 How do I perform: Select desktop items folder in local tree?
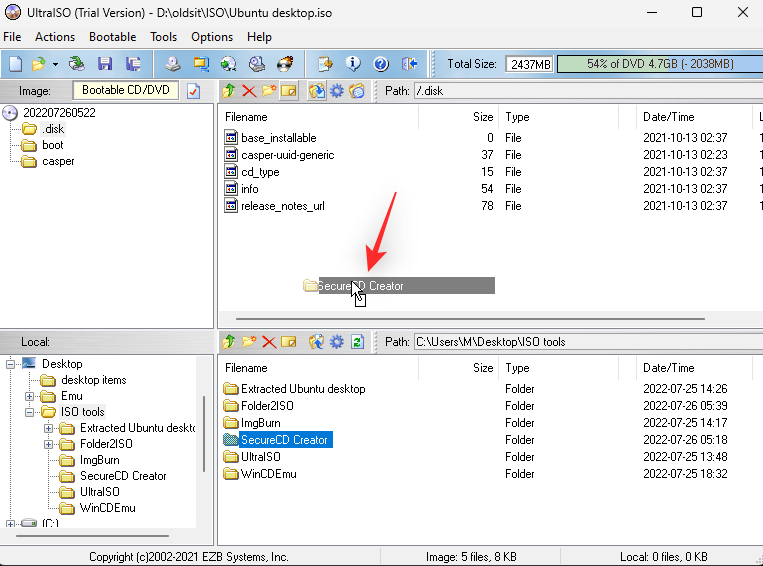point(94,380)
